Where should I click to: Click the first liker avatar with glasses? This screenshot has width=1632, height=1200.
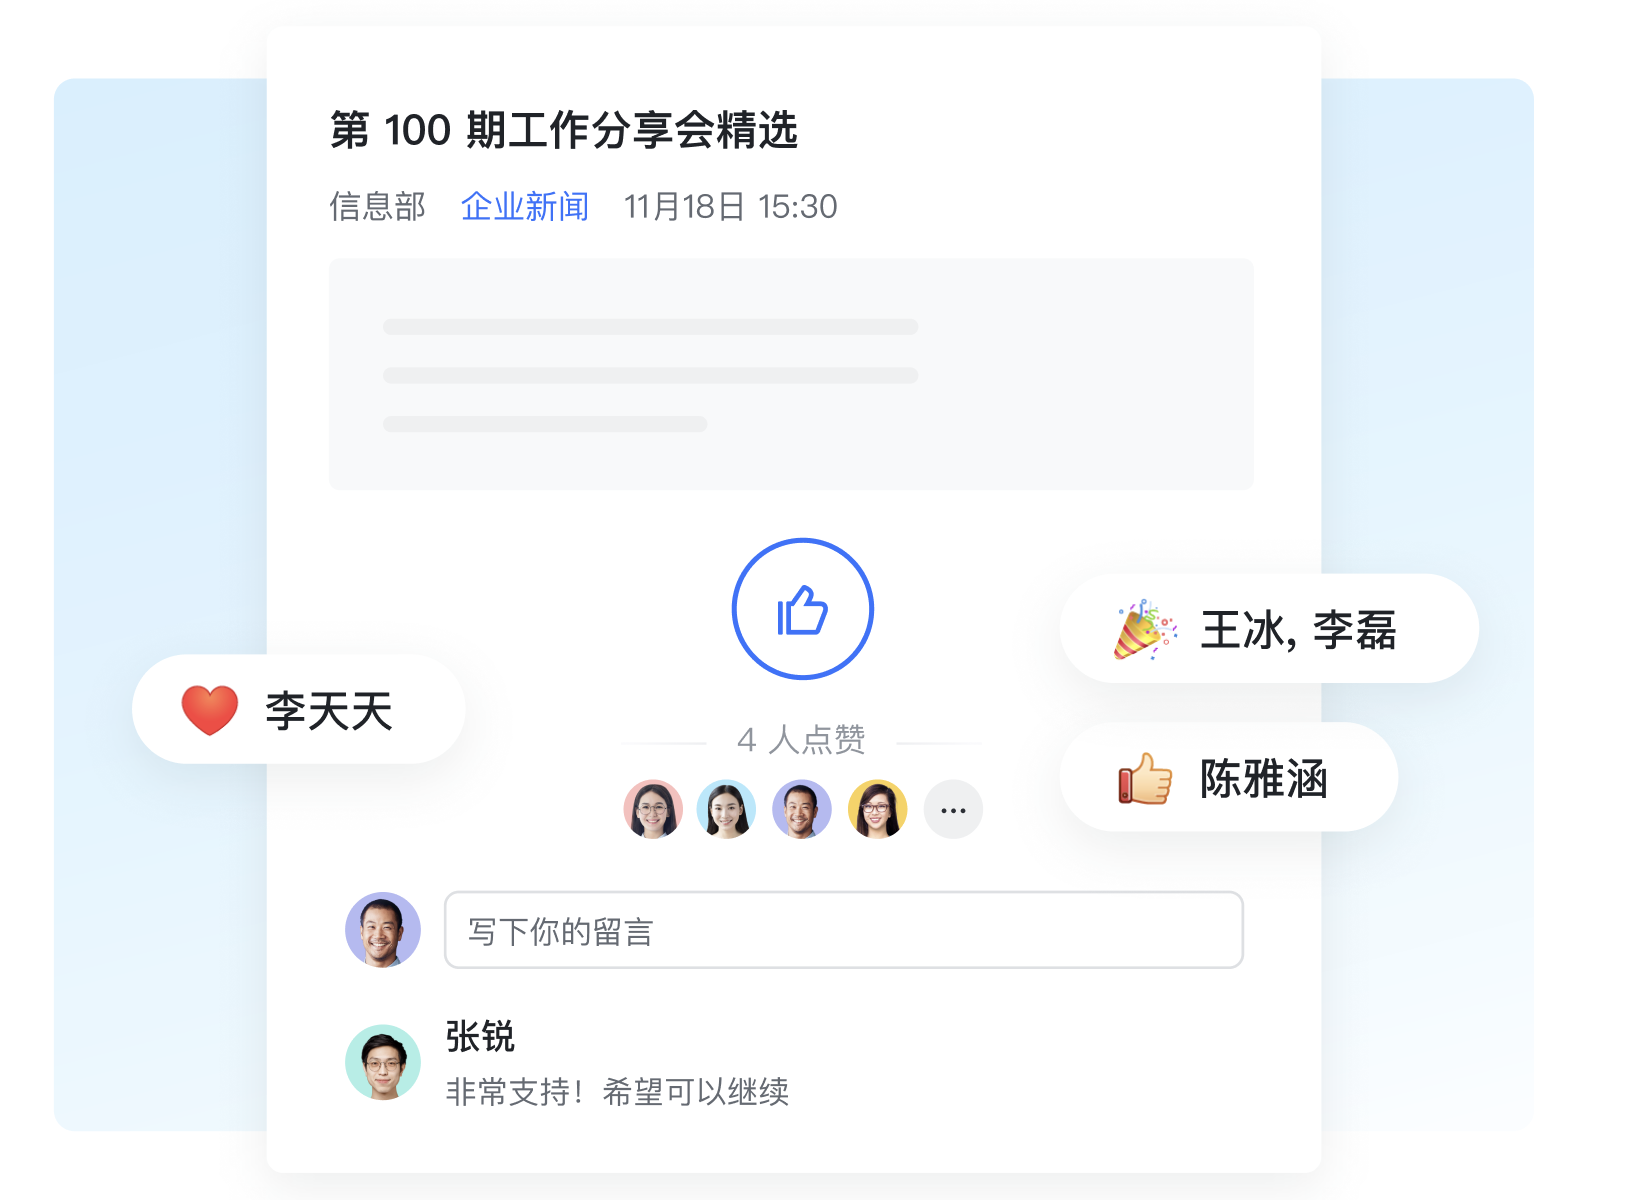[x=653, y=809]
